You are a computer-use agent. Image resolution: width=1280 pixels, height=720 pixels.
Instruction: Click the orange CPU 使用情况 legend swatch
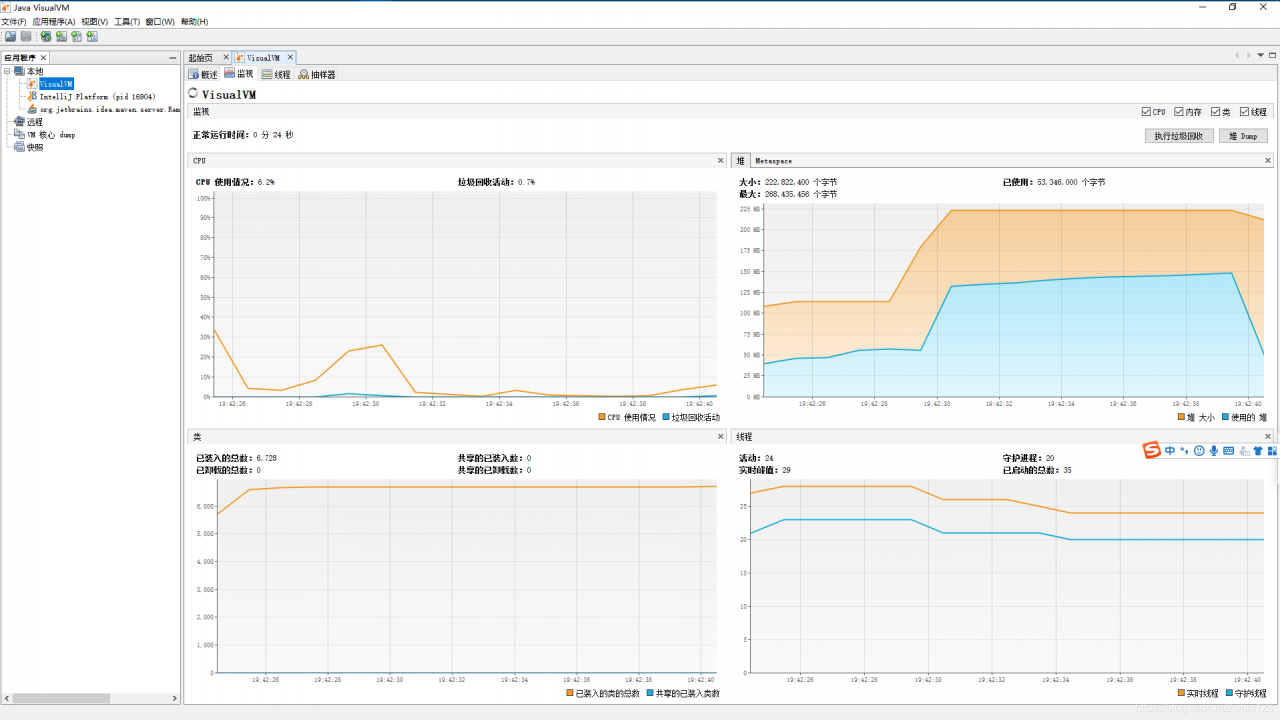point(602,417)
